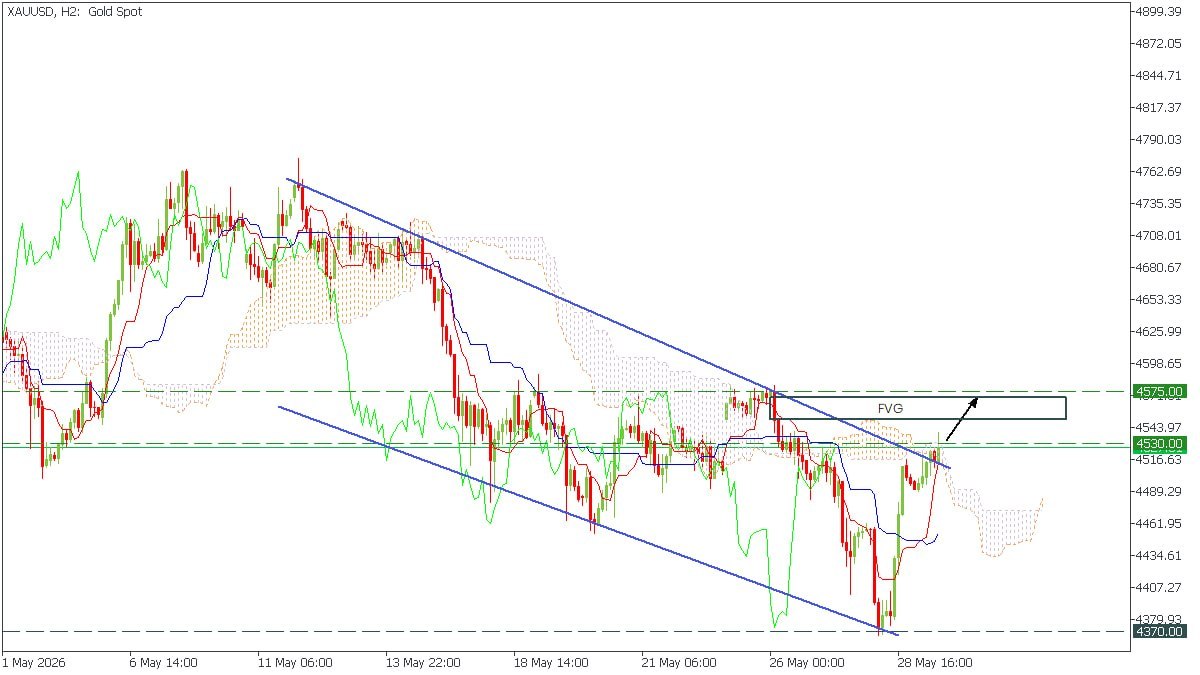Select the 4543.97 price axis value

(1160, 428)
